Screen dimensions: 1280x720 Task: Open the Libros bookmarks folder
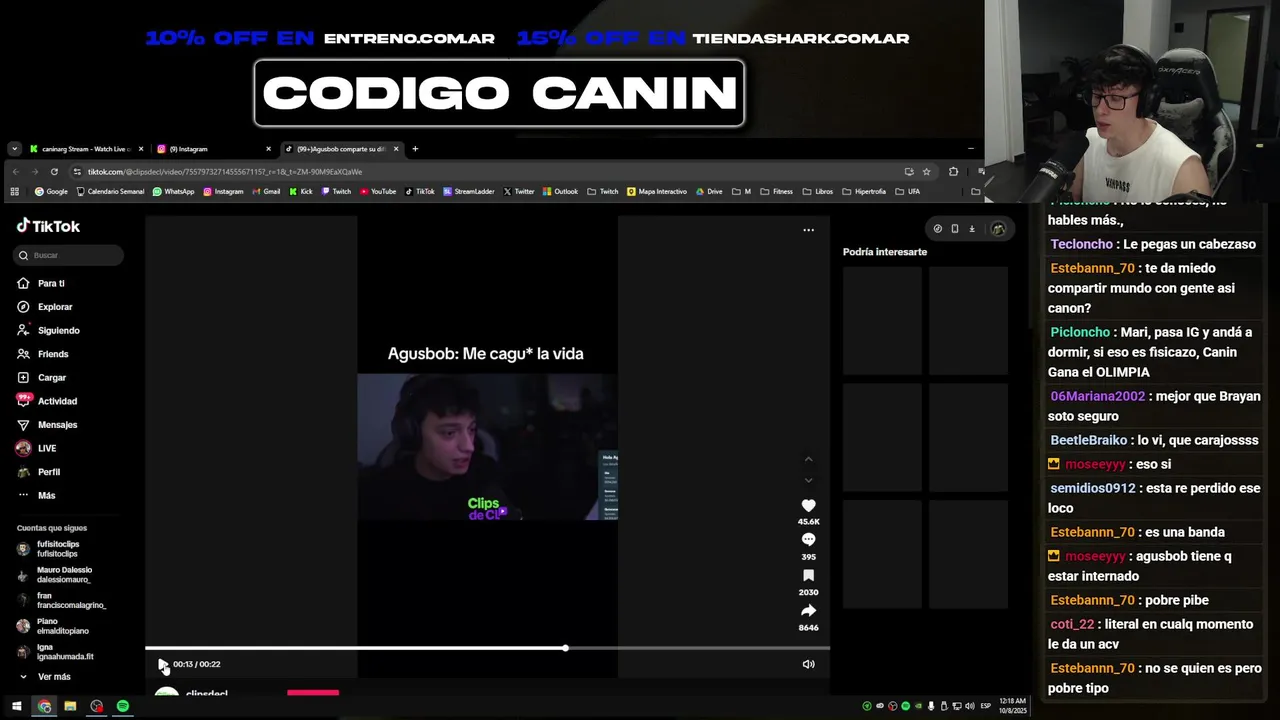point(817,191)
